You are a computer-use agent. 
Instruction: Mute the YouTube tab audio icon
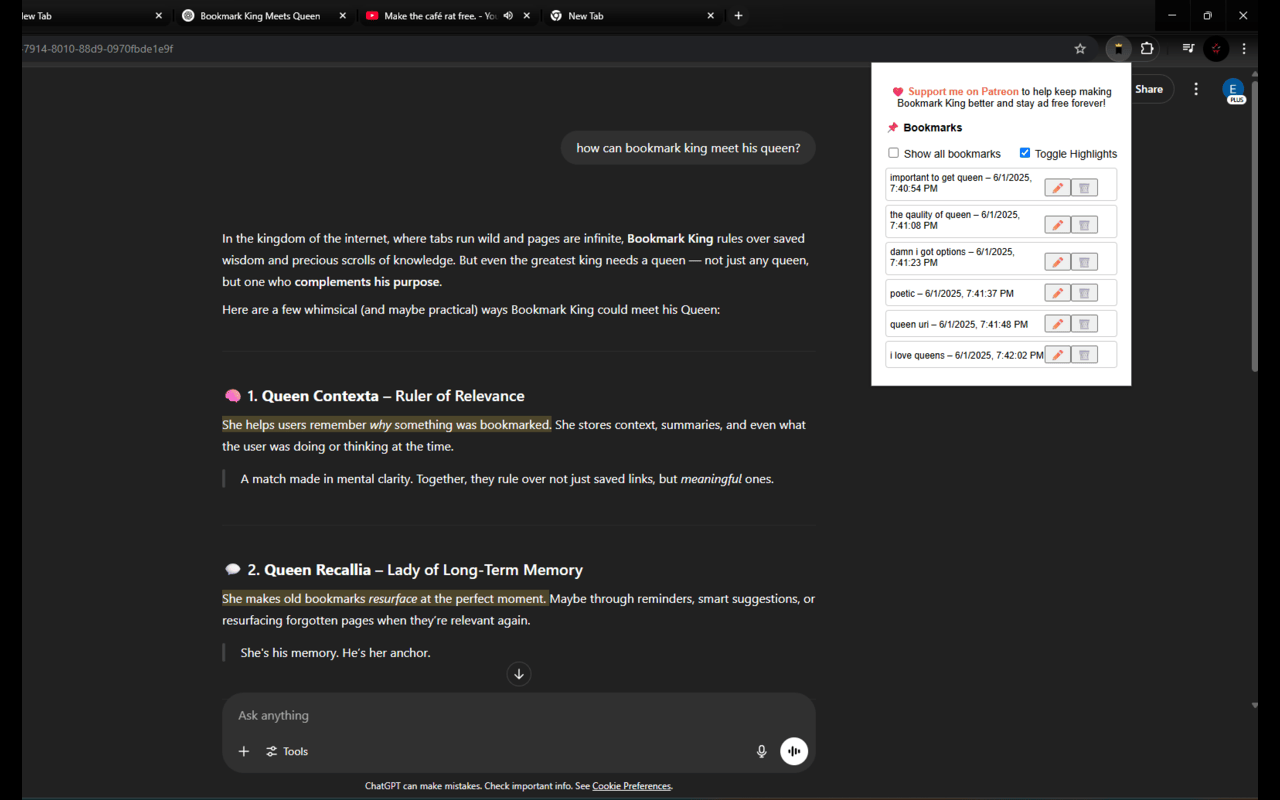point(508,16)
